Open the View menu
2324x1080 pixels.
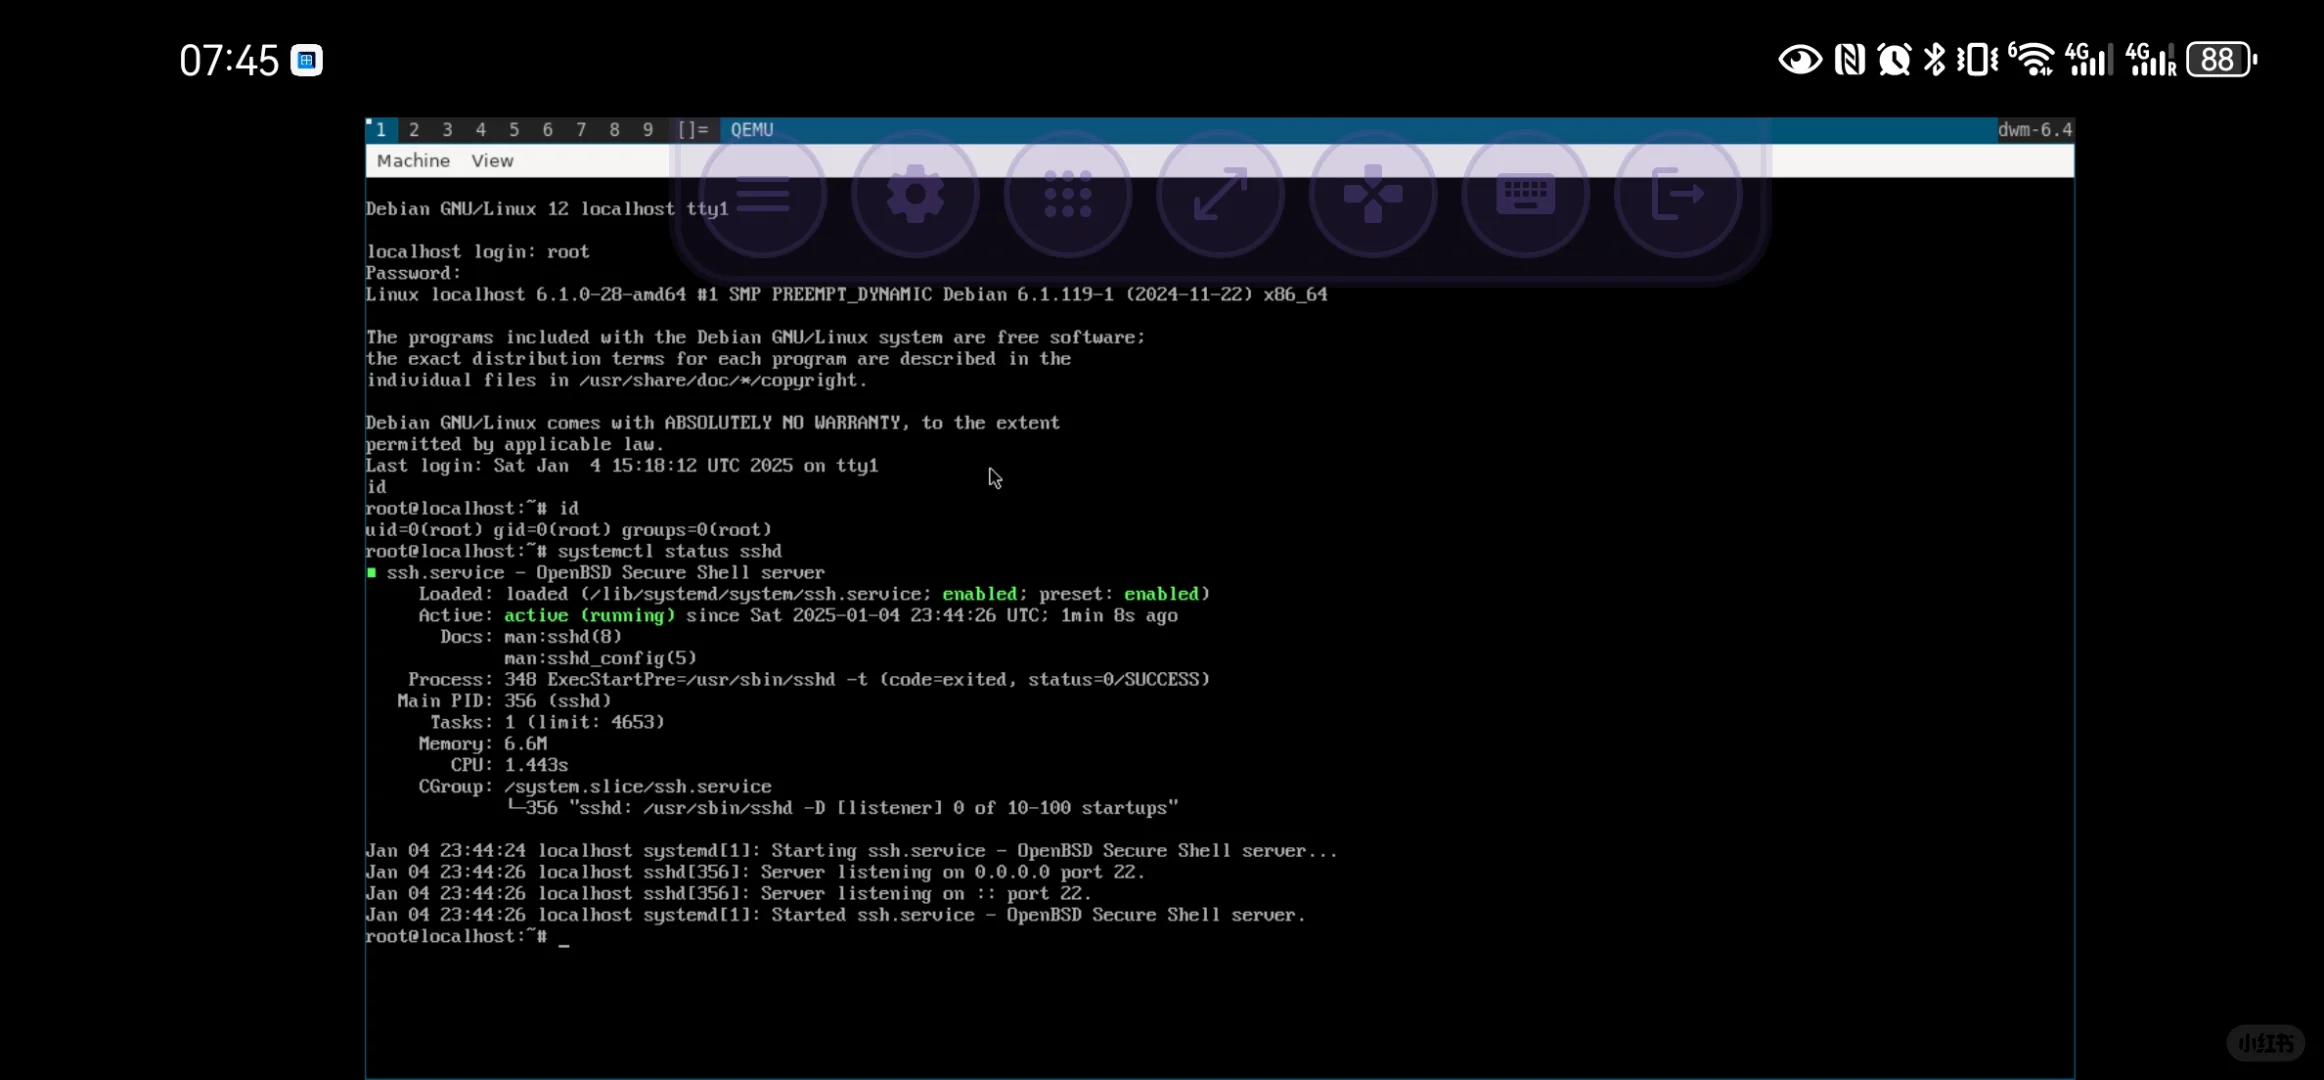[x=492, y=161]
